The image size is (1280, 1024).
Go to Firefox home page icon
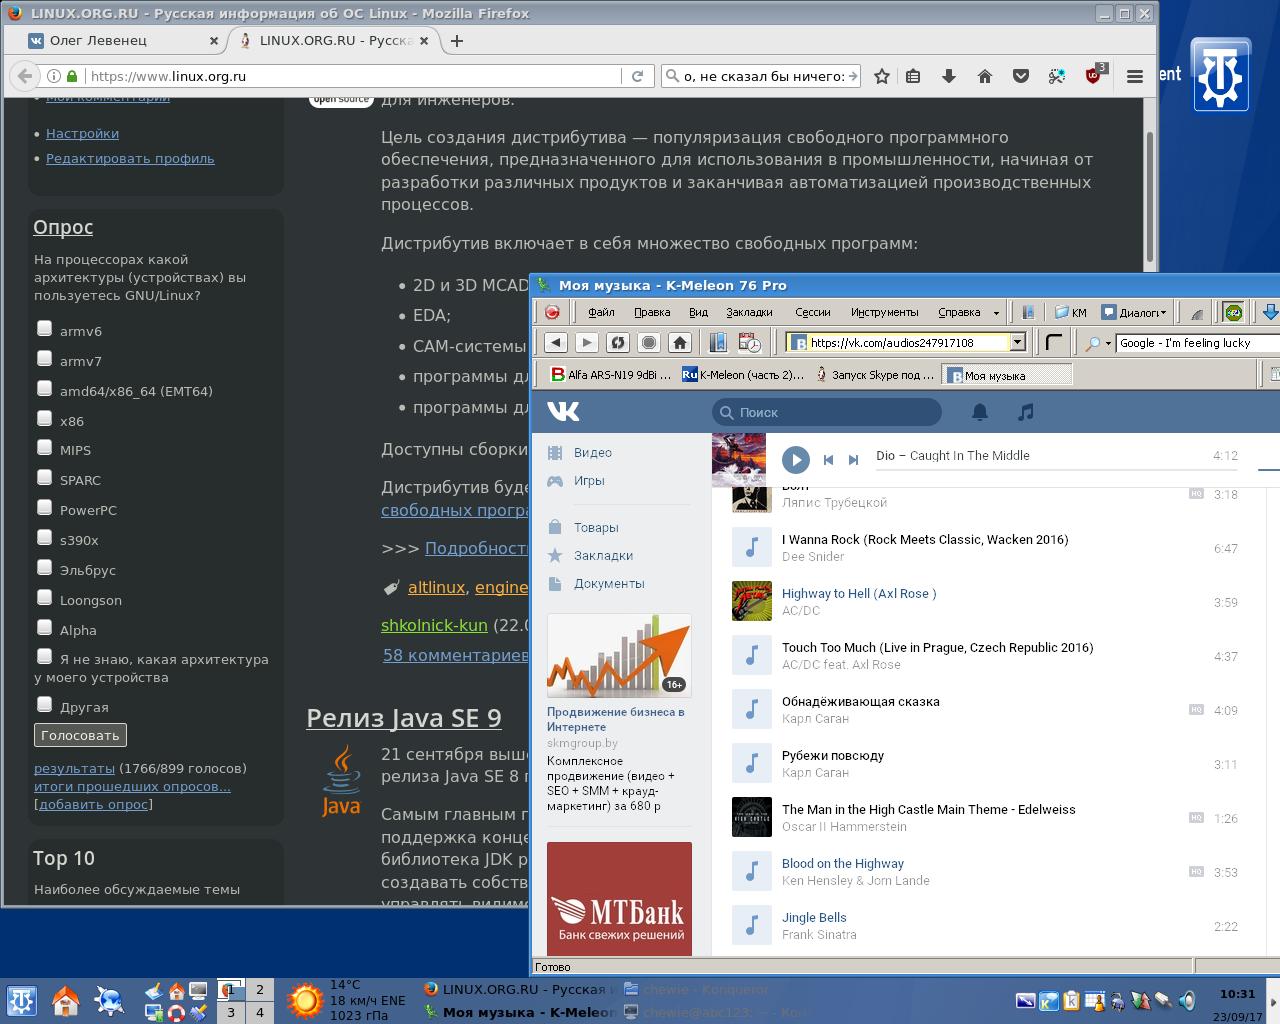click(985, 76)
